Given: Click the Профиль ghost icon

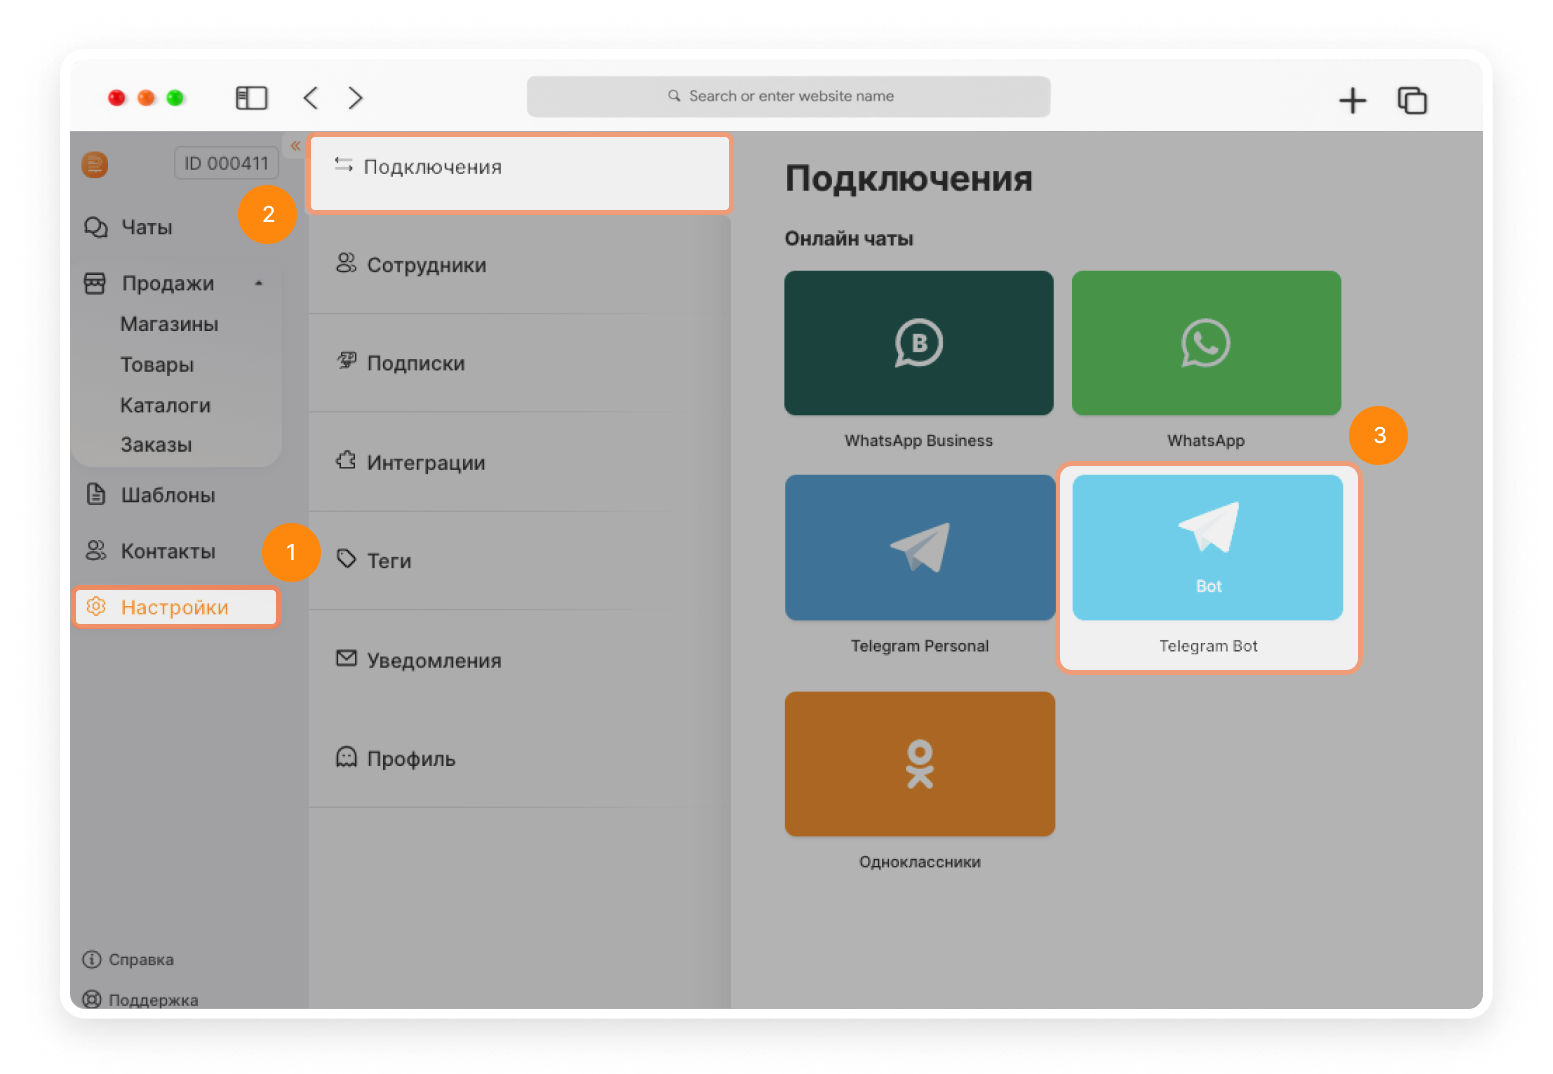Looking at the screenshot, I should [x=346, y=757].
